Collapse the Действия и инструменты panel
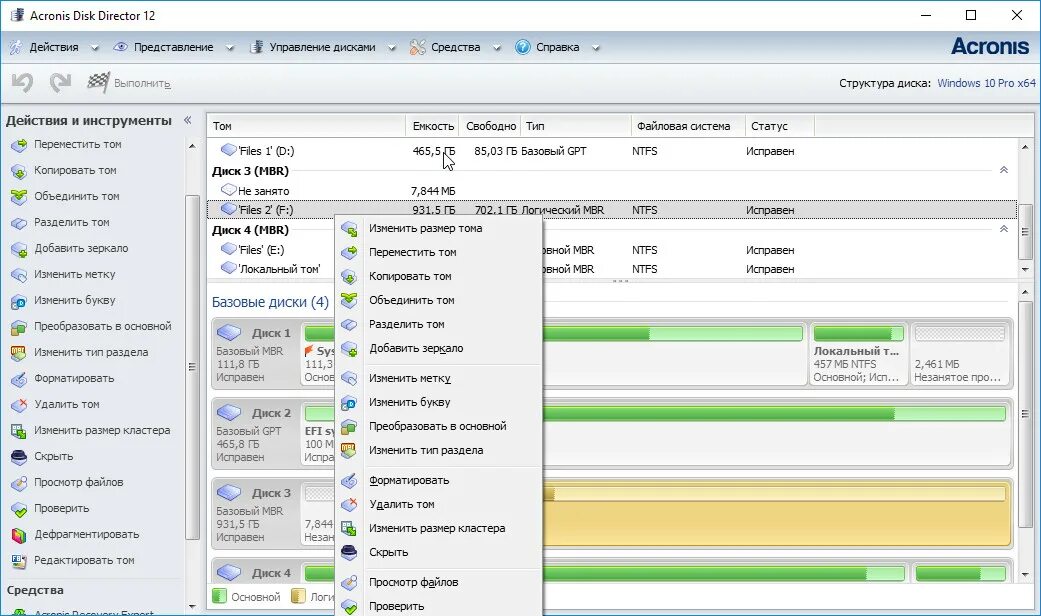Image resolution: width=1041 pixels, height=616 pixels. (187, 120)
